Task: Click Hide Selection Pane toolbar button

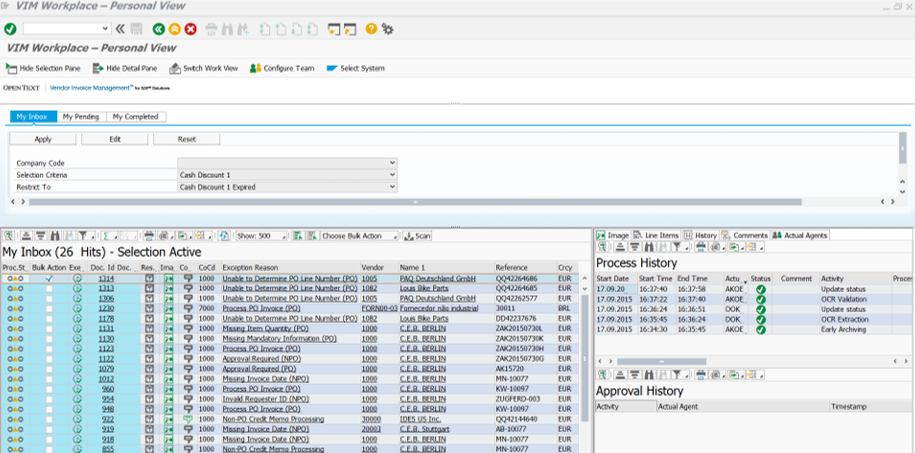Action: [43, 68]
